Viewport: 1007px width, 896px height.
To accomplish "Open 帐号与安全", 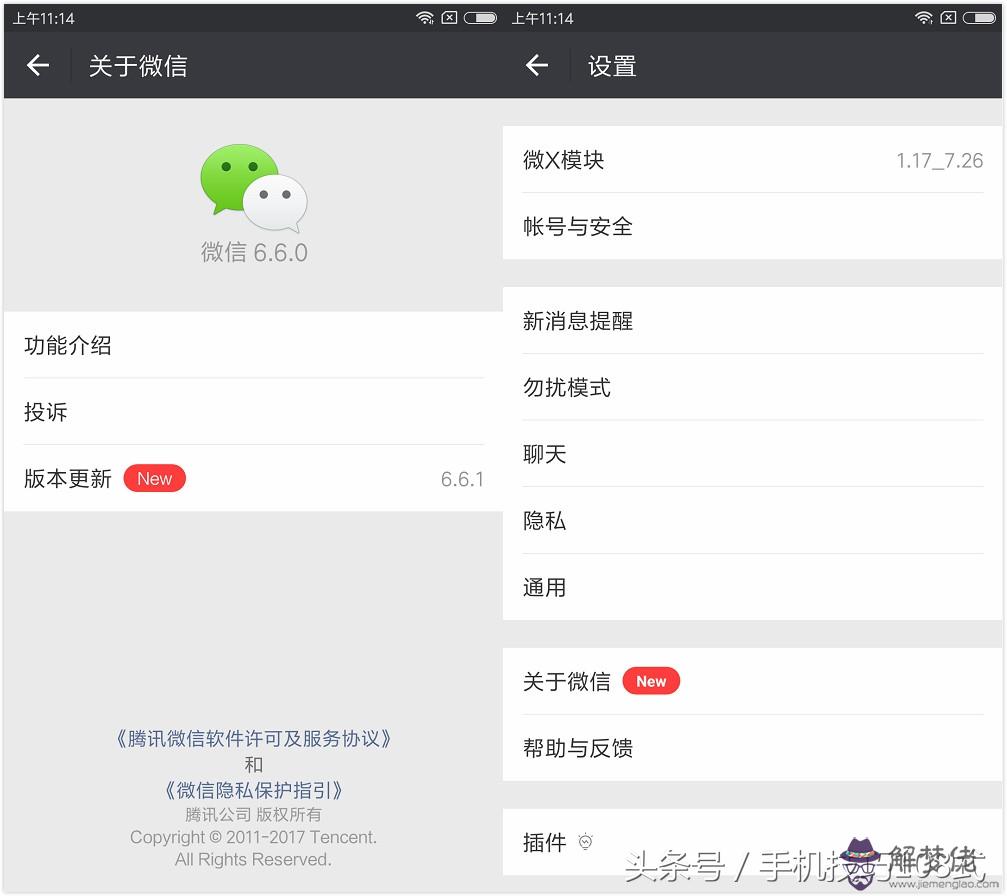I will click(752, 226).
